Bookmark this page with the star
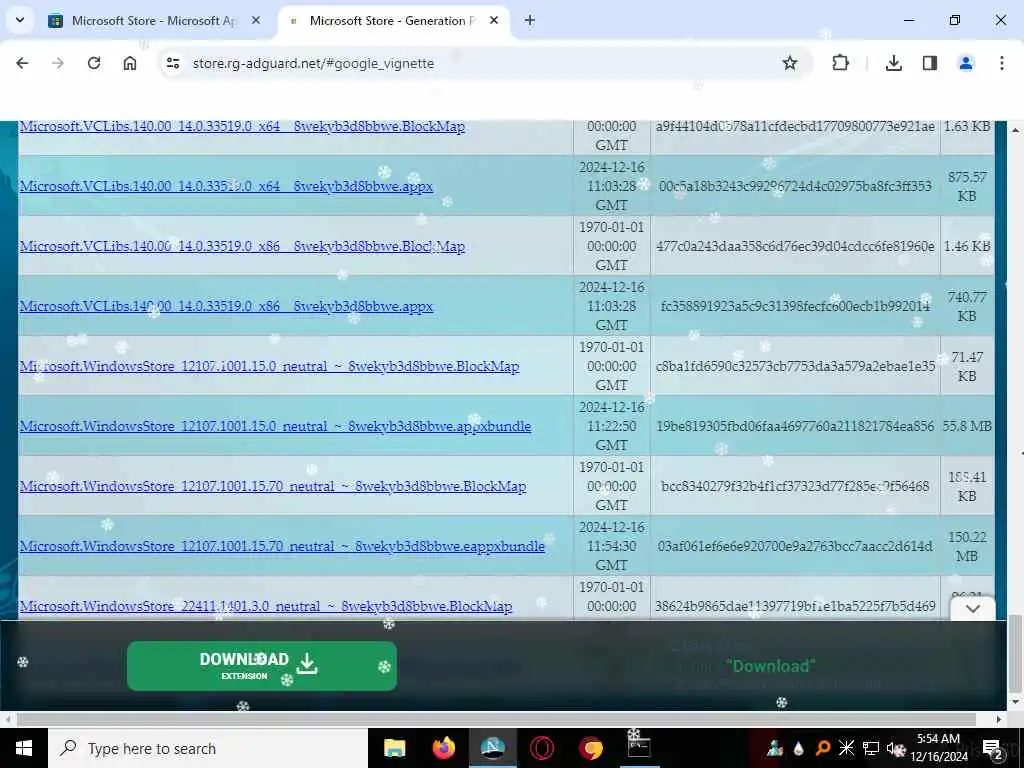 [x=790, y=63]
